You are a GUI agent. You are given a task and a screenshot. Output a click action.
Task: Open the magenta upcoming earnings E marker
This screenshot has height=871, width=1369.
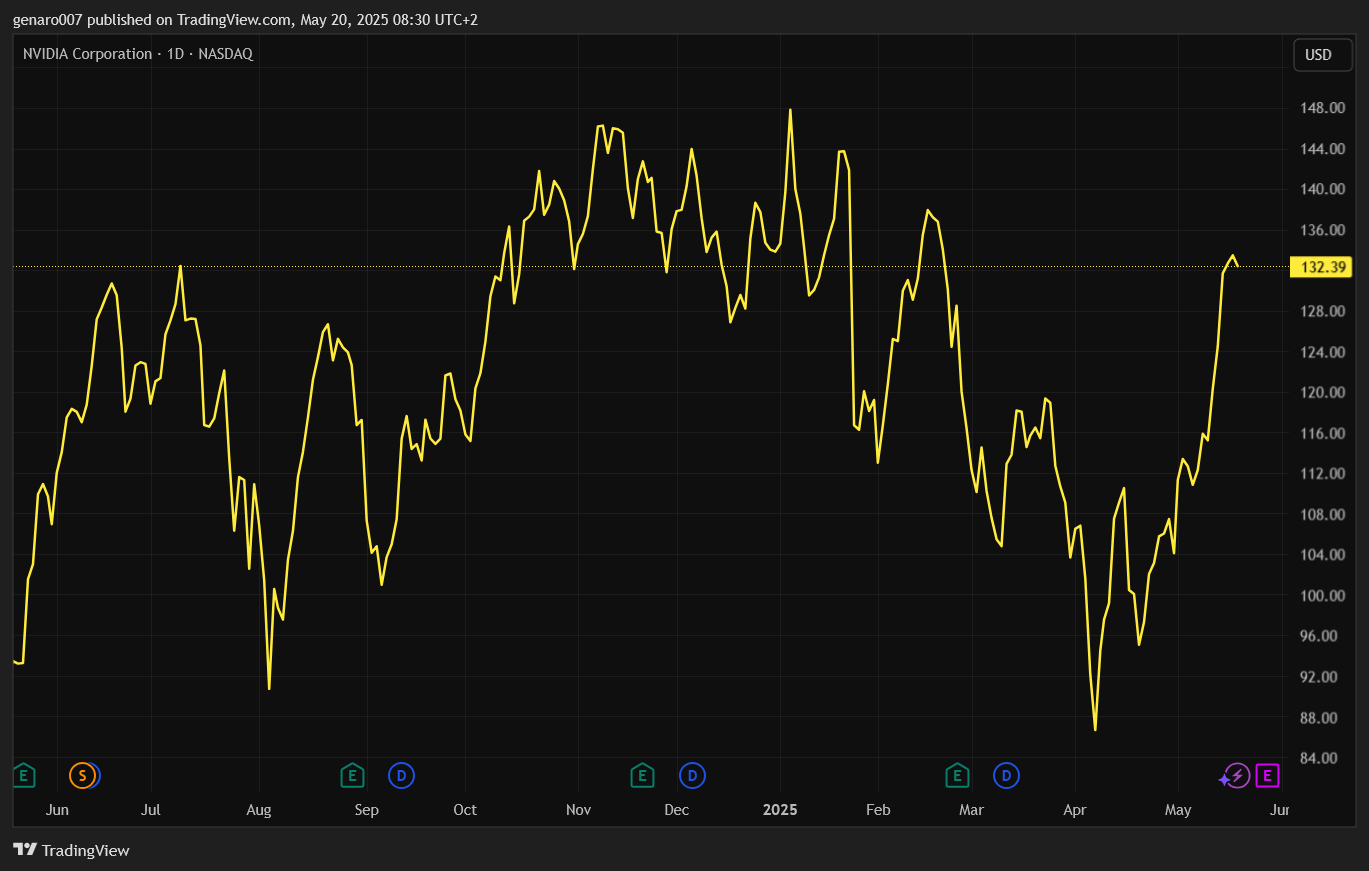click(x=1268, y=775)
